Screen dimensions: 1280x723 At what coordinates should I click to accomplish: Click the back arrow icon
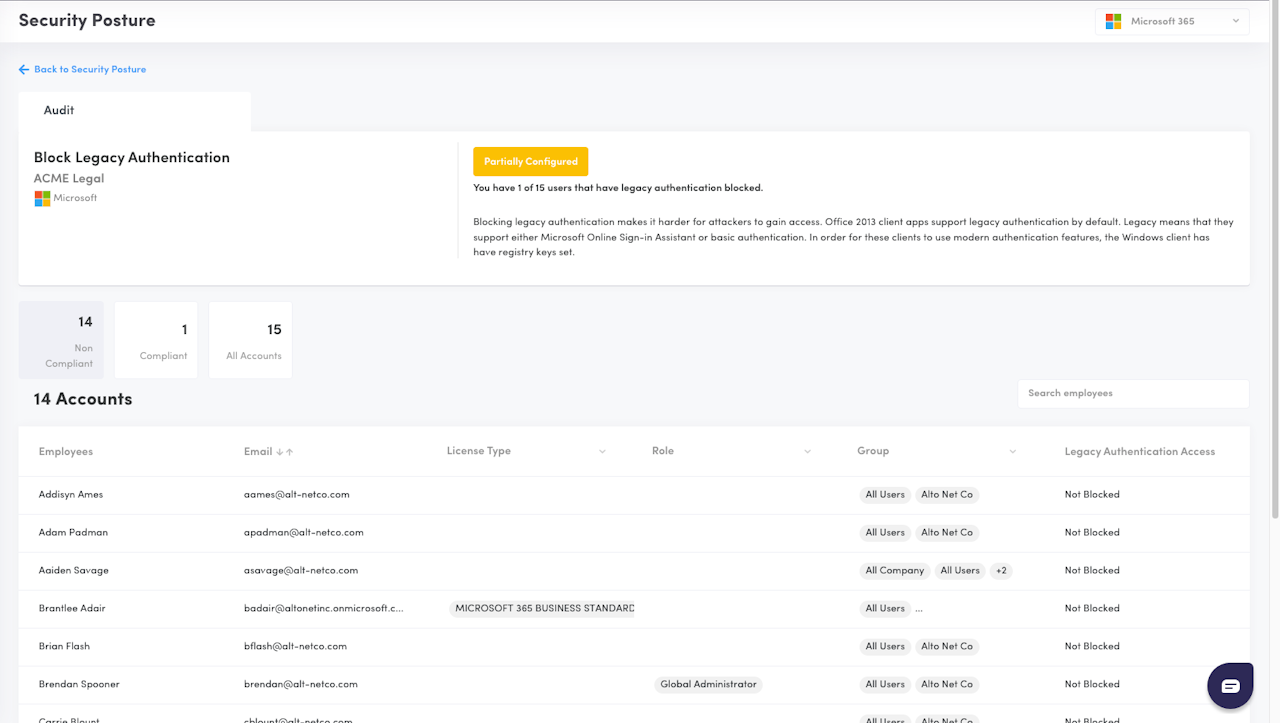pos(24,70)
